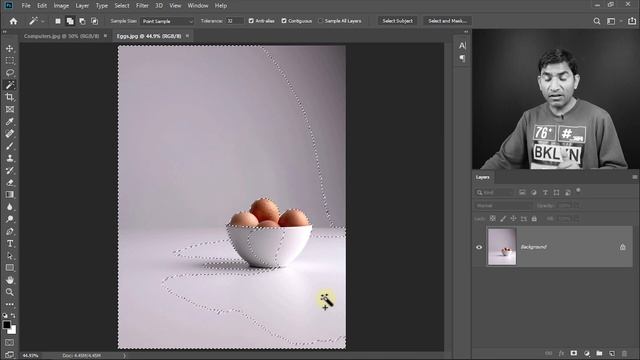Choose Subtract from Selection mode icon
Viewport: 640px width, 360px height.
[x=82, y=21]
